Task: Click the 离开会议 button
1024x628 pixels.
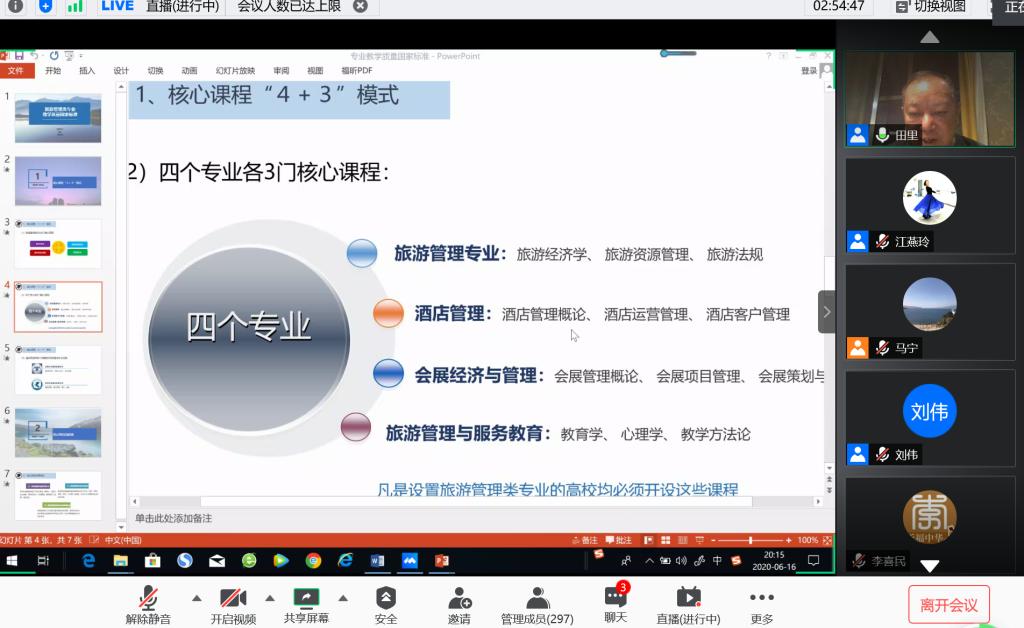Action: point(948,605)
